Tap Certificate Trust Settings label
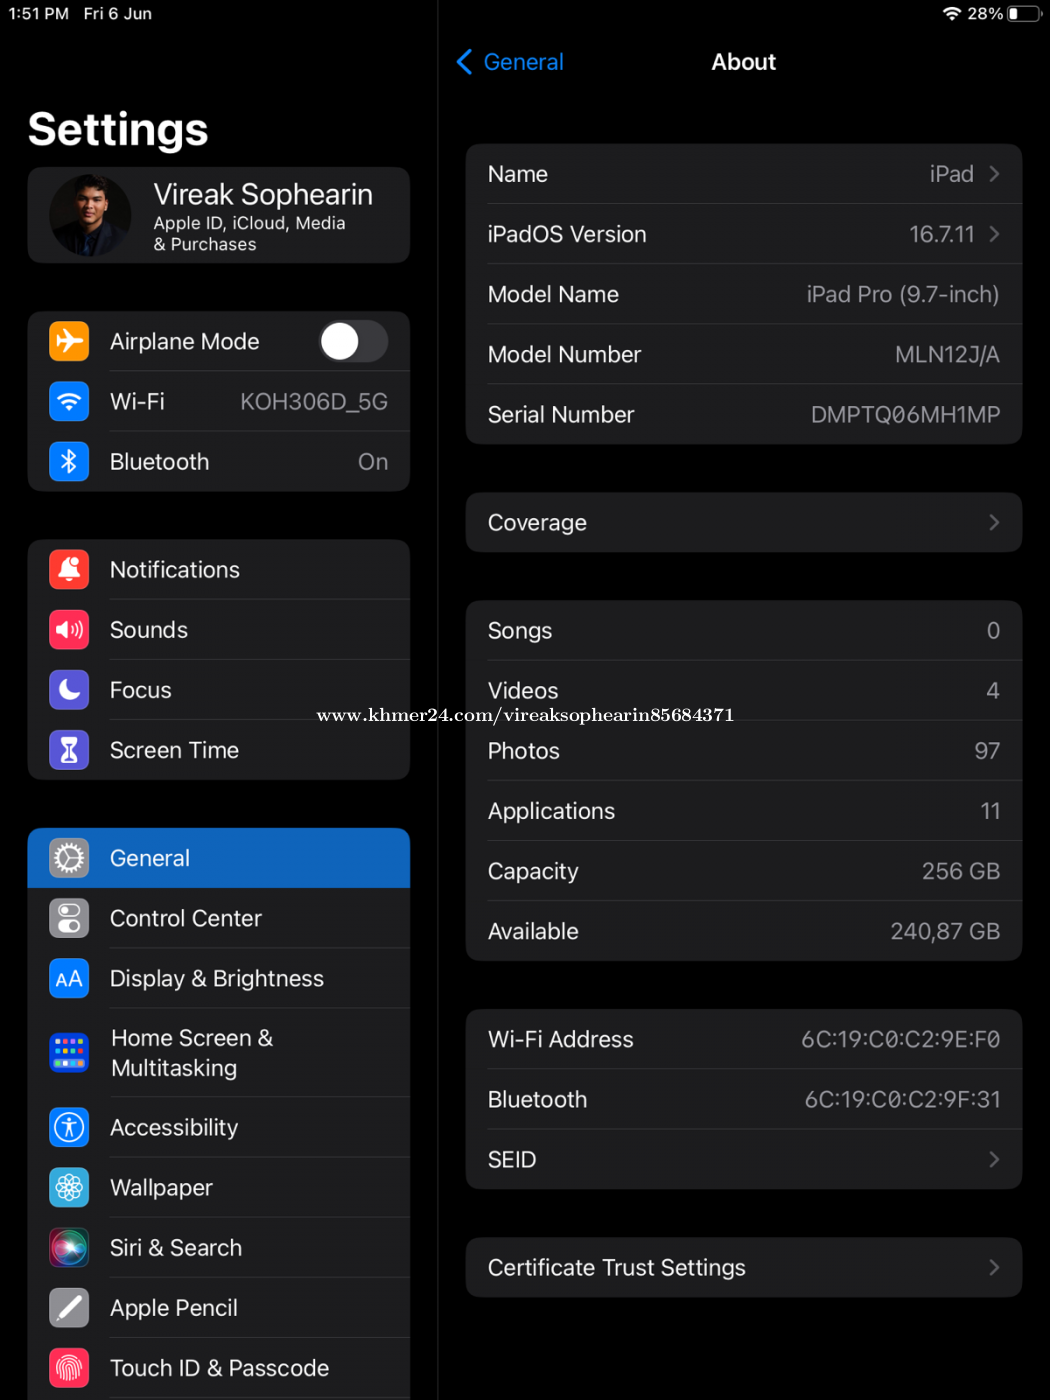1050x1400 pixels. click(616, 1267)
